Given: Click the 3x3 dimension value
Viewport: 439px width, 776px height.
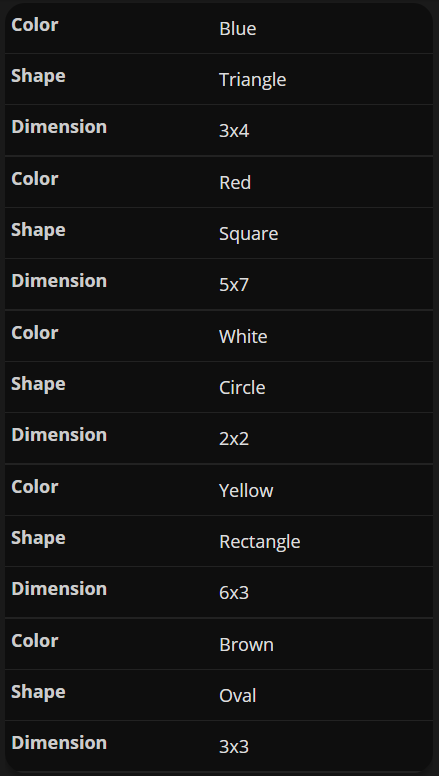Looking at the screenshot, I should [234, 746].
